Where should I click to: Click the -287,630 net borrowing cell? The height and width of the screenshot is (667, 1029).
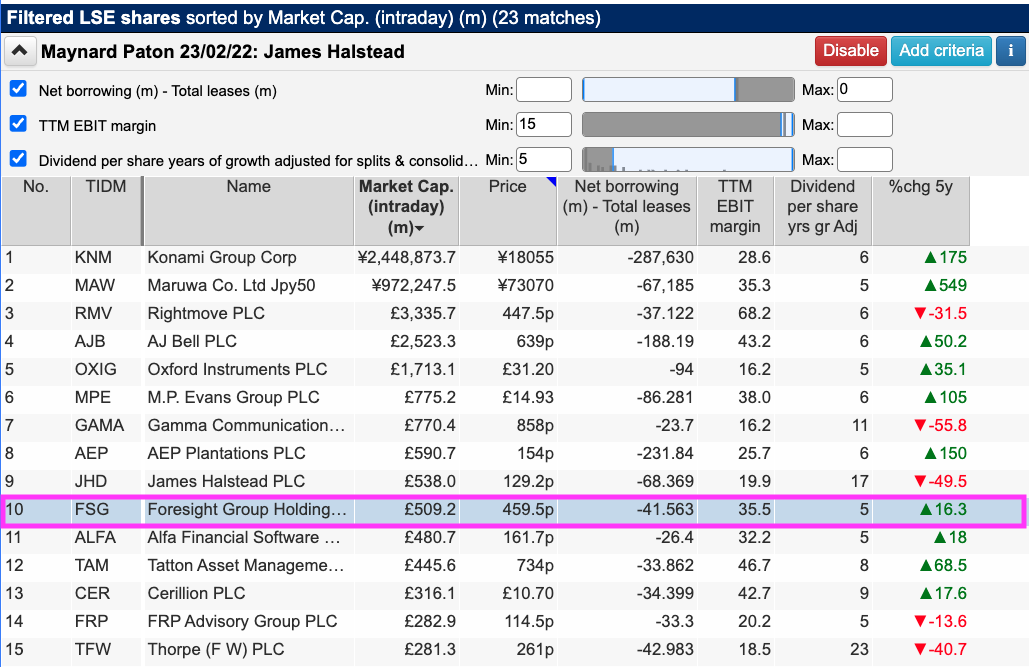pos(627,257)
